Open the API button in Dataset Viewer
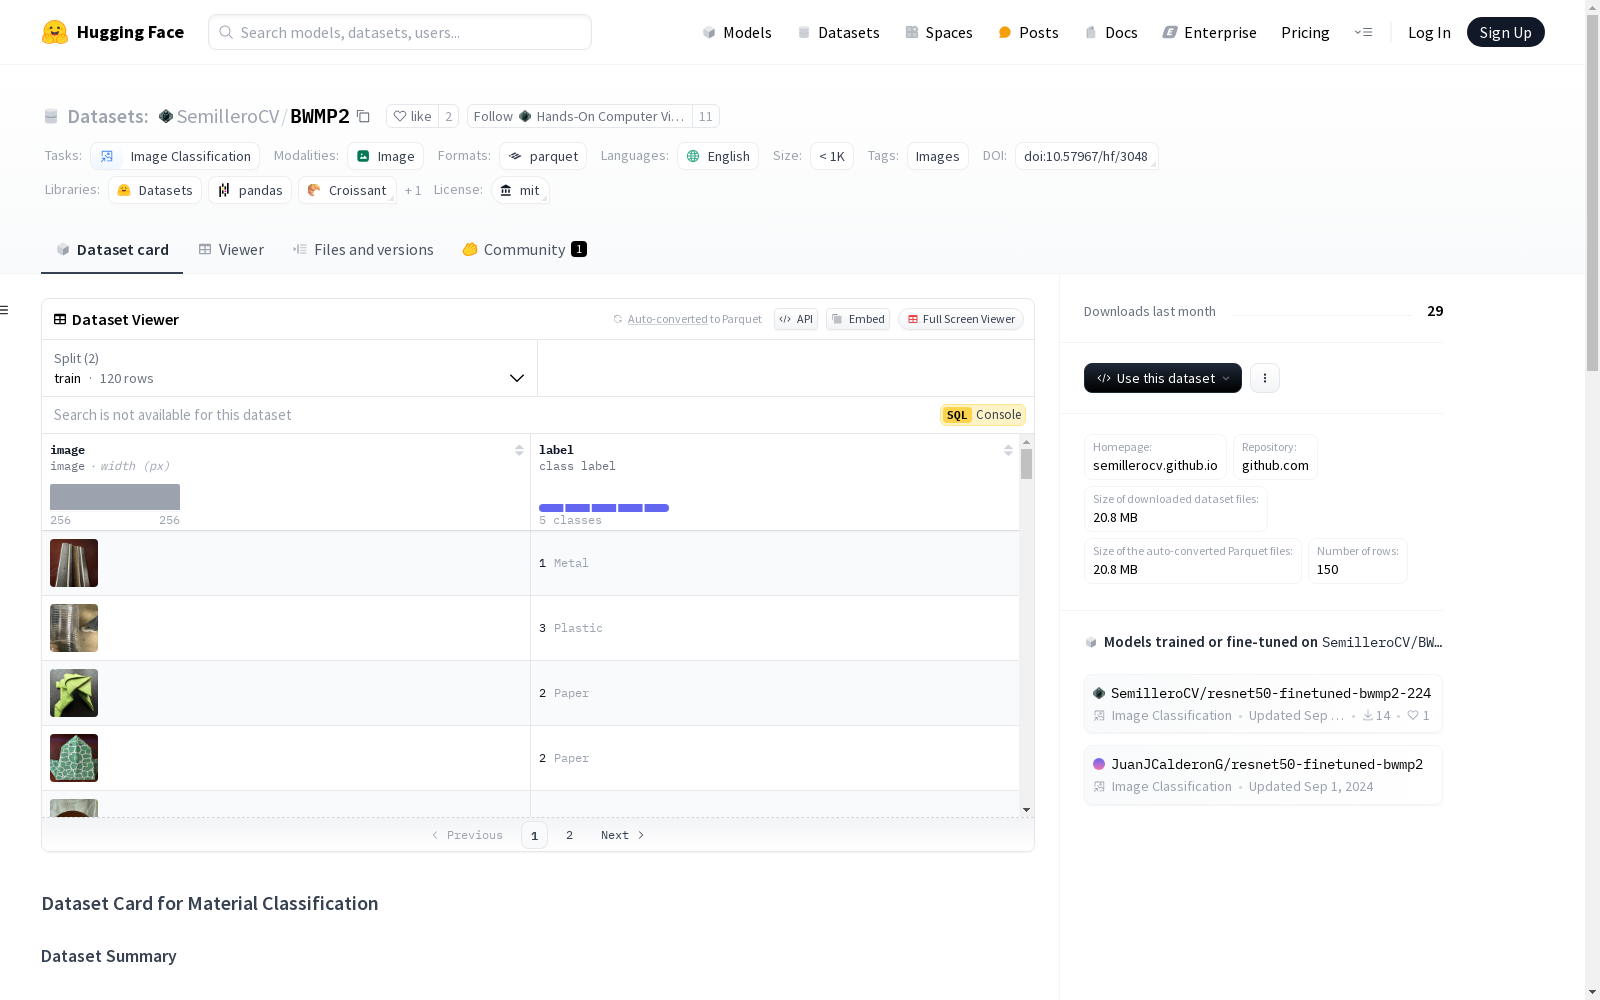Screen dimensions: 1600x1000 pos(796,319)
